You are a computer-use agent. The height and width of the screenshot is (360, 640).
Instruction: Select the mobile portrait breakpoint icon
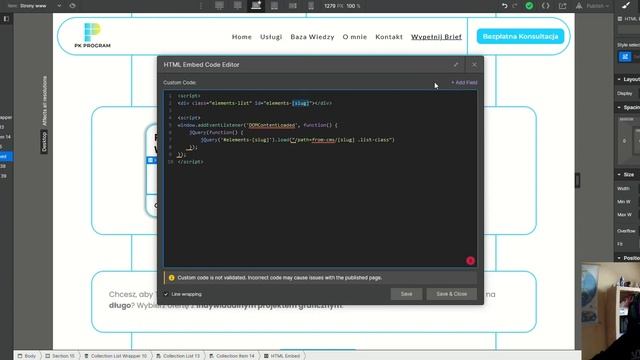pos(311,5)
